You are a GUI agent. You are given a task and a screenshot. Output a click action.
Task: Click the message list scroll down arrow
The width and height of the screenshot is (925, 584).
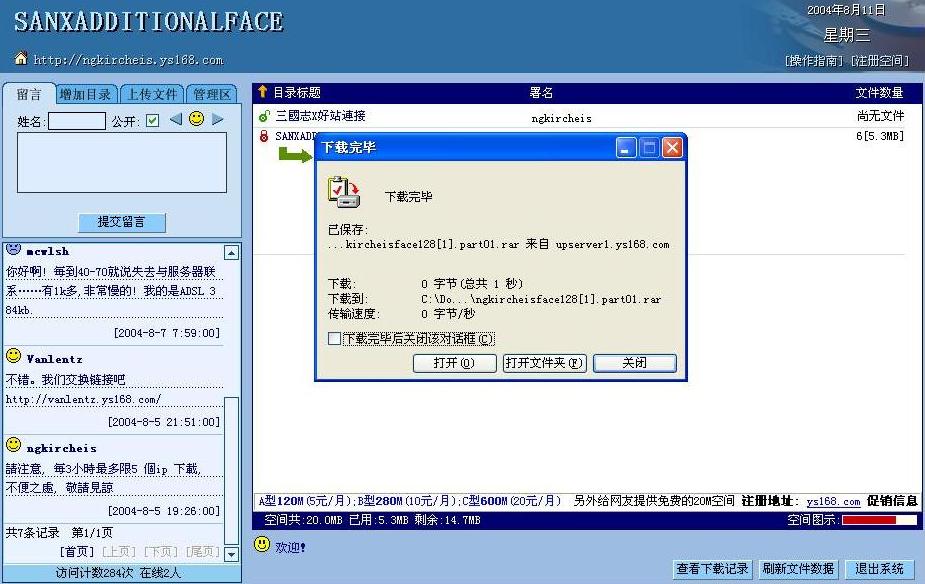pos(231,554)
